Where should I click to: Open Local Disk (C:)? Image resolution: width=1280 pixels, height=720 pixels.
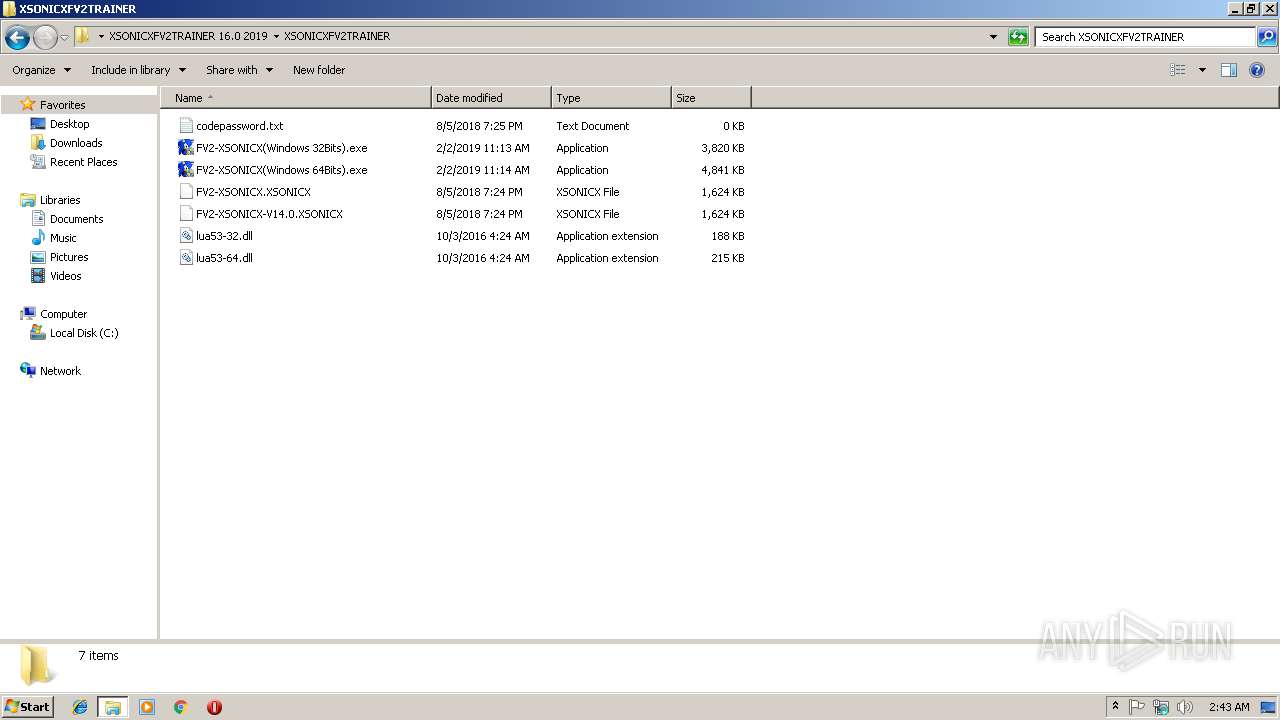pyautogui.click(x=84, y=333)
